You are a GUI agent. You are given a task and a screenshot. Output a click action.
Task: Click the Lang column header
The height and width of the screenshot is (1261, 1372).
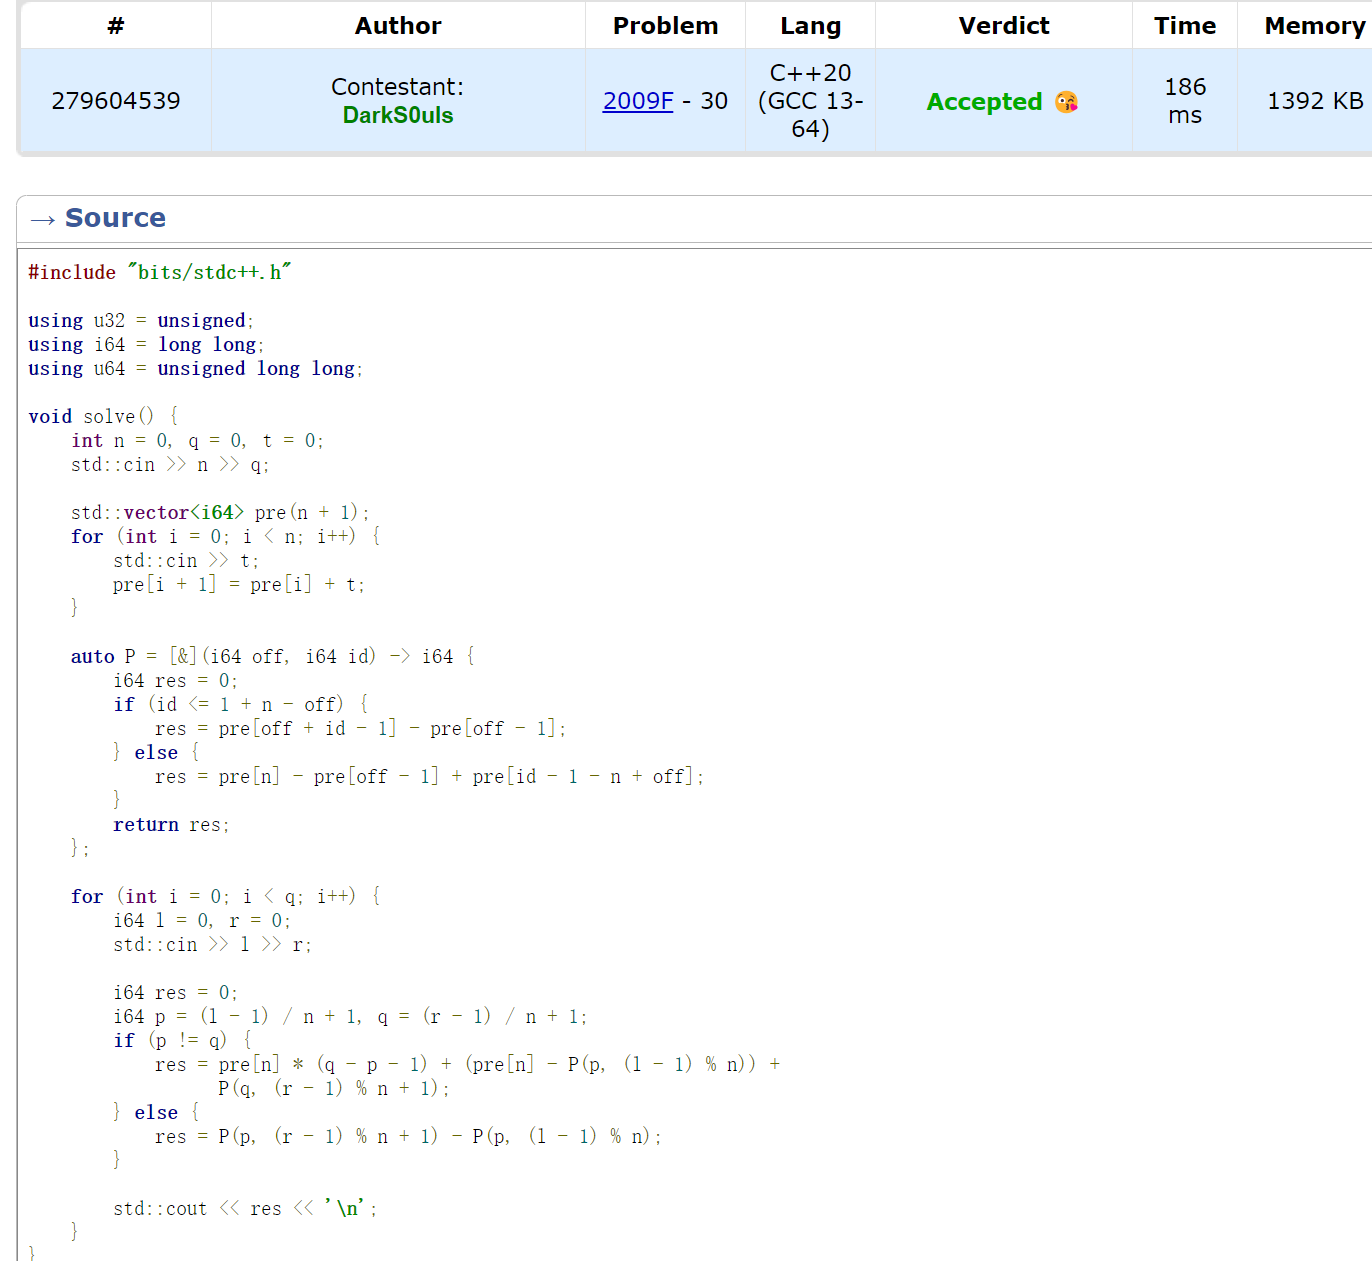[811, 25]
